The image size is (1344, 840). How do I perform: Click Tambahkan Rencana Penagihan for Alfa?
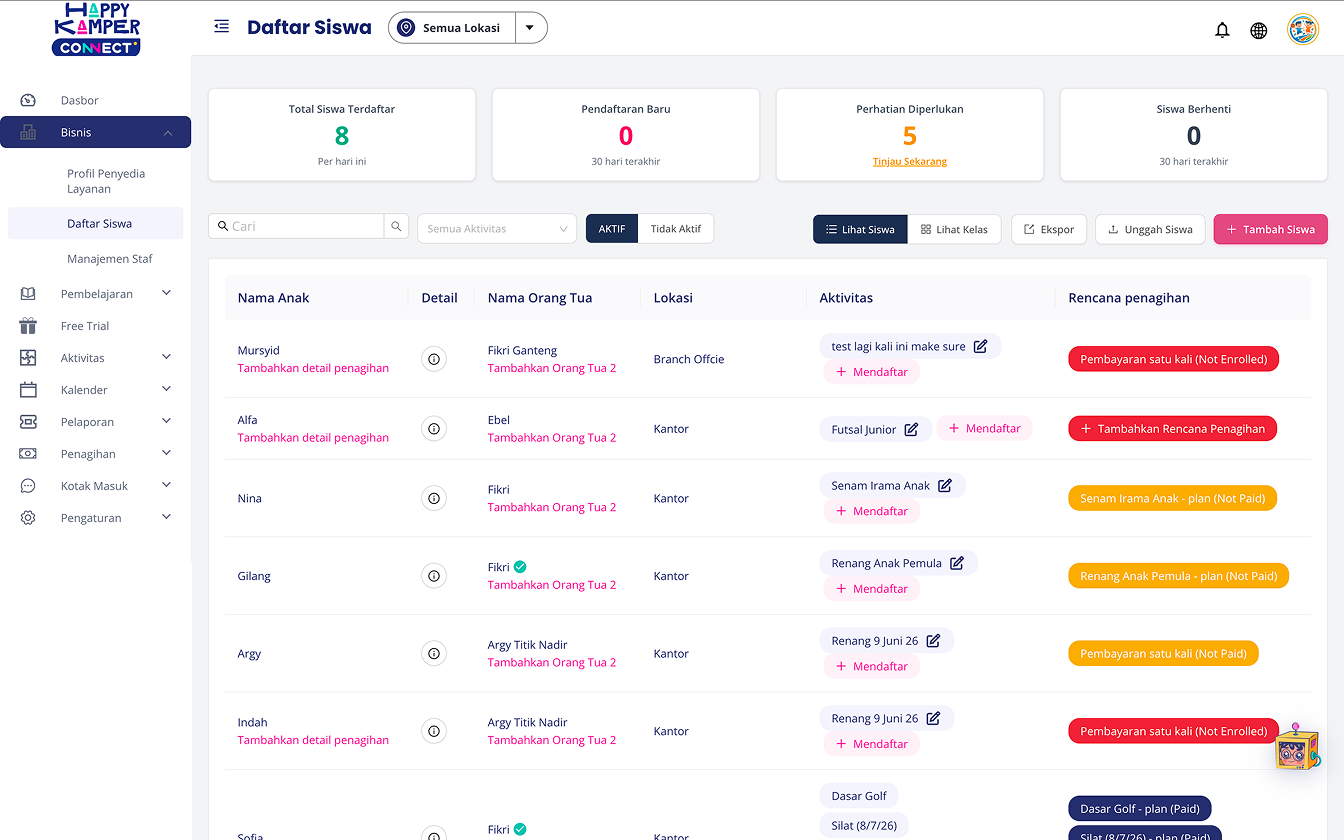click(x=1172, y=429)
